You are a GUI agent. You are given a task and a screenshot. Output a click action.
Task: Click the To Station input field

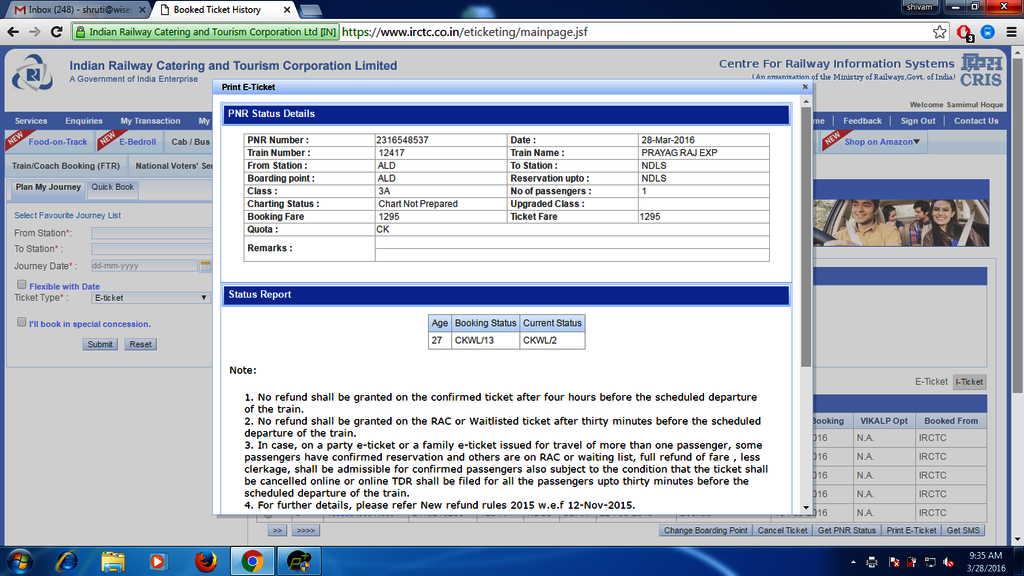tap(152, 249)
